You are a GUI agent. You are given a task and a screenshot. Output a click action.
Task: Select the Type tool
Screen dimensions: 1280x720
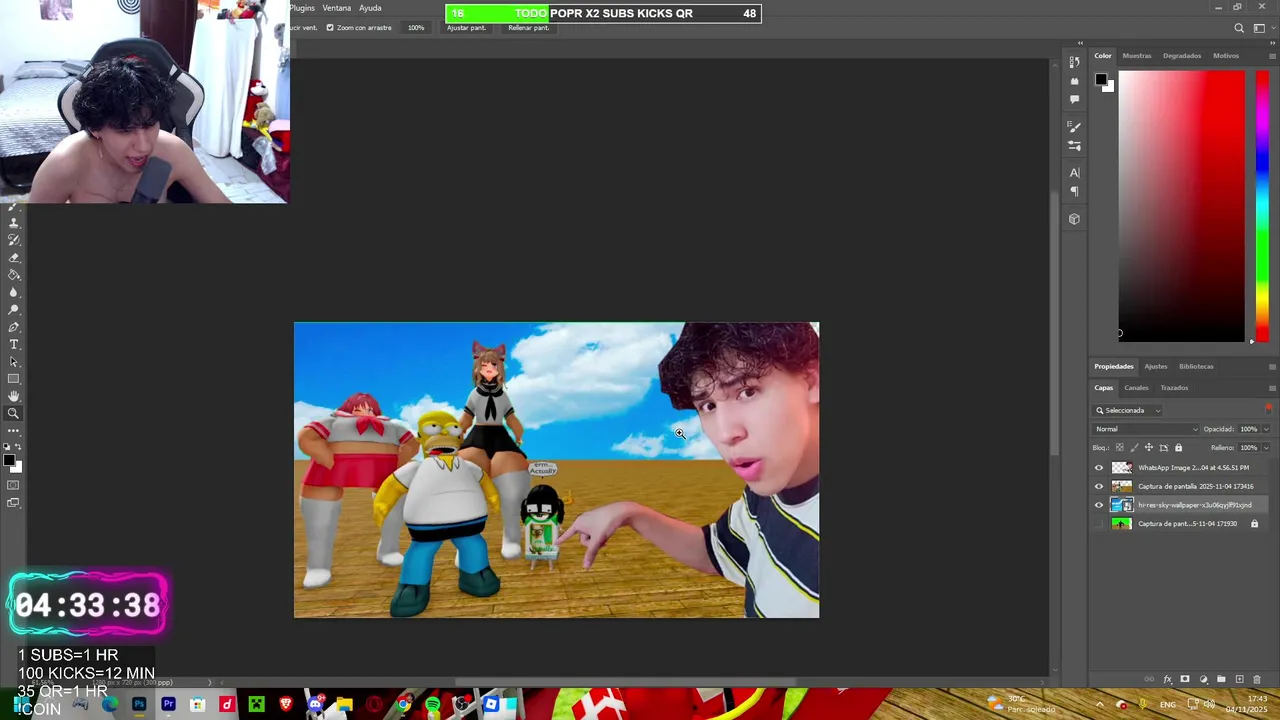14,344
